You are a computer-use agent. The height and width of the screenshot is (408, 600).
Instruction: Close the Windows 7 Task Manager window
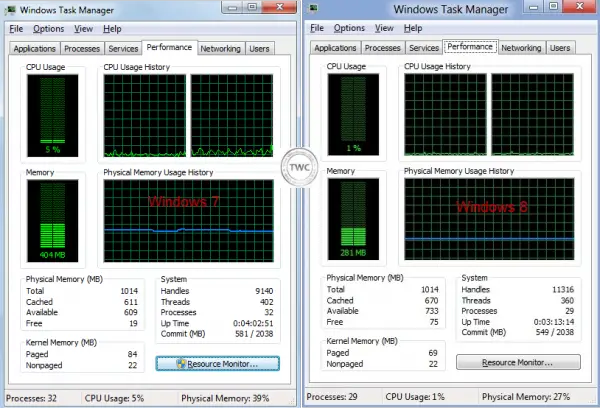tap(280, 7)
